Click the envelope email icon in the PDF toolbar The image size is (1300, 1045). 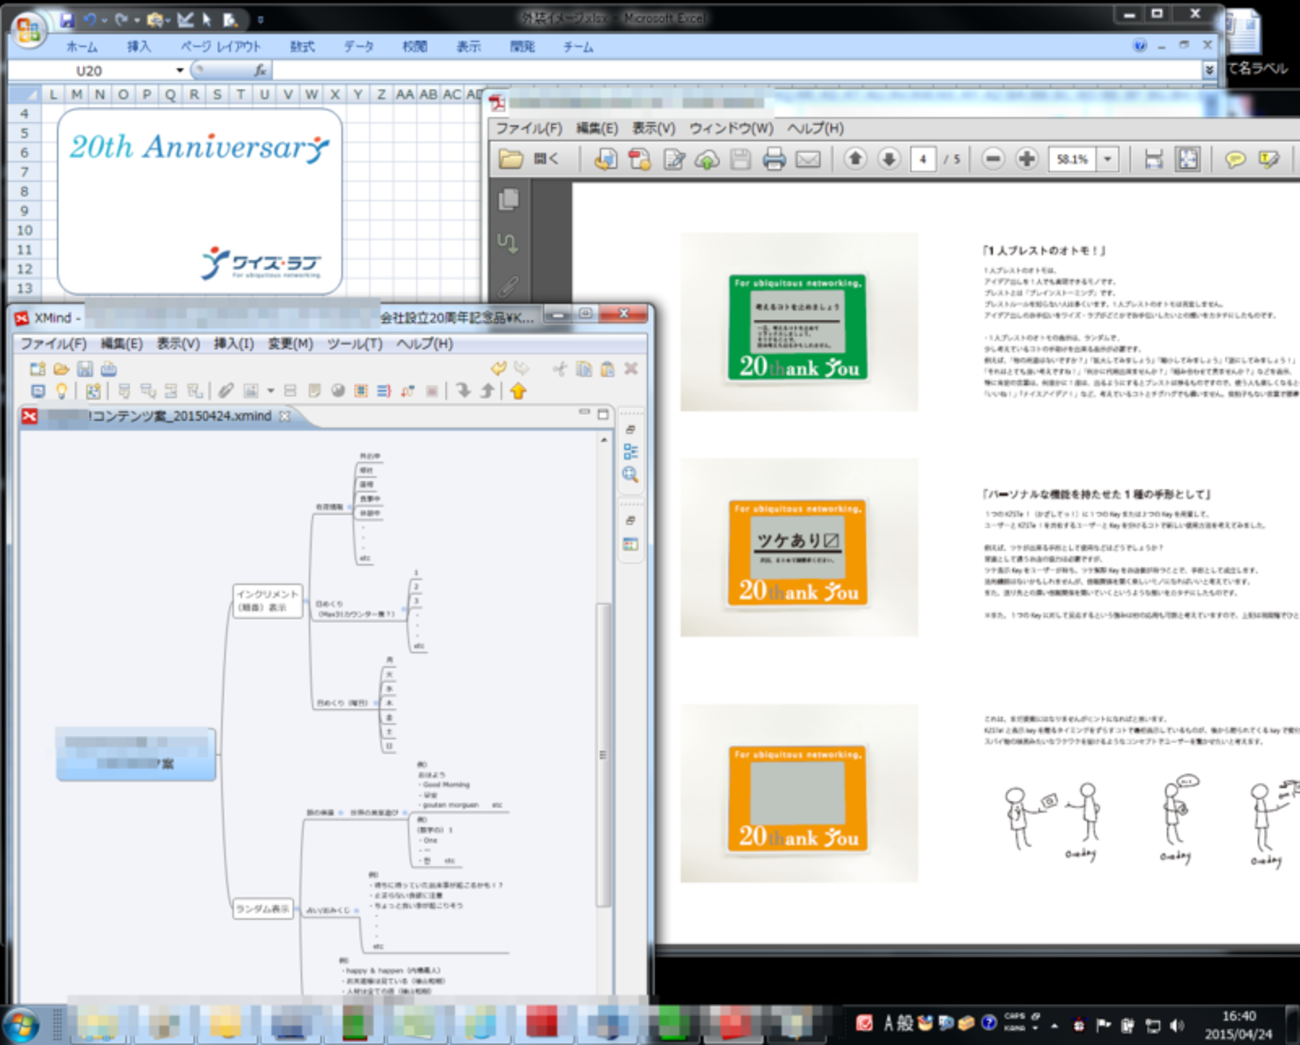(808, 159)
